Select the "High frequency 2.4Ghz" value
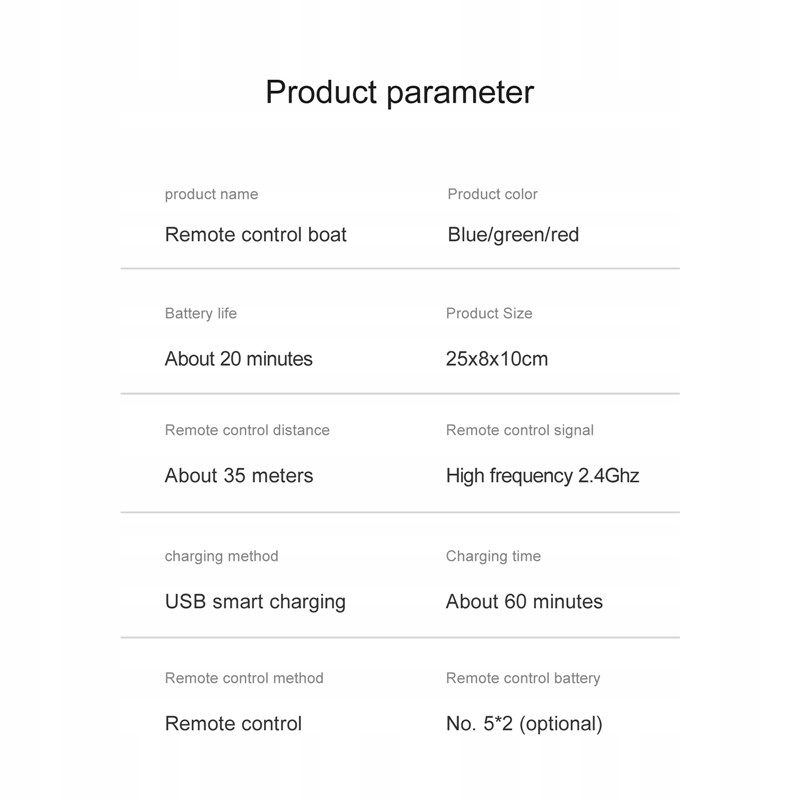This screenshot has height=800, width=800. click(x=542, y=475)
